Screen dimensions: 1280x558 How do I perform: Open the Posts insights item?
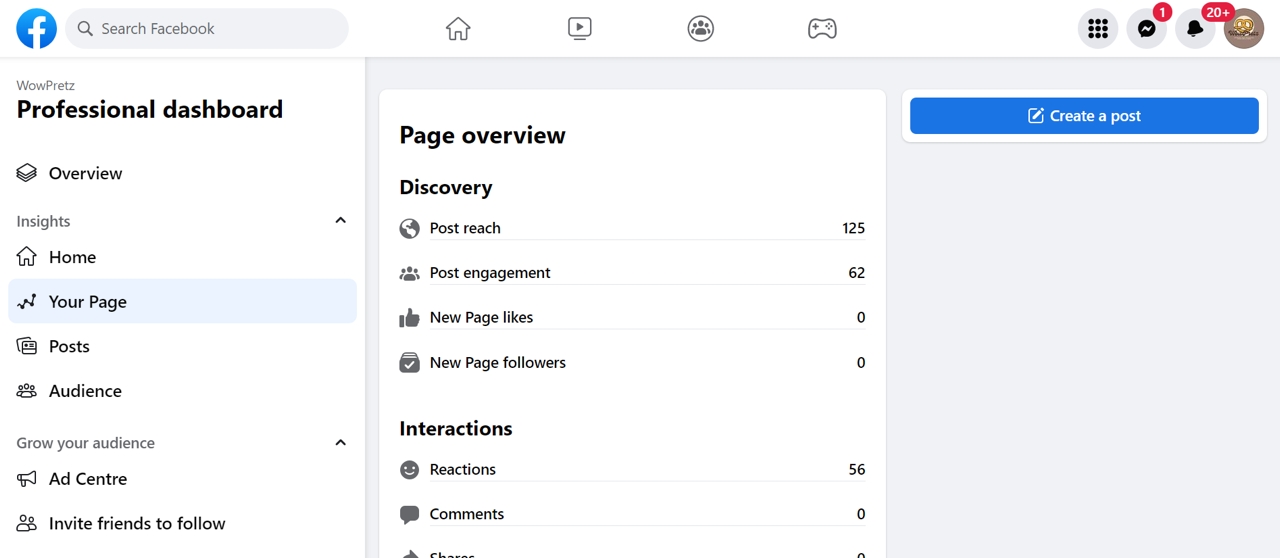point(69,346)
